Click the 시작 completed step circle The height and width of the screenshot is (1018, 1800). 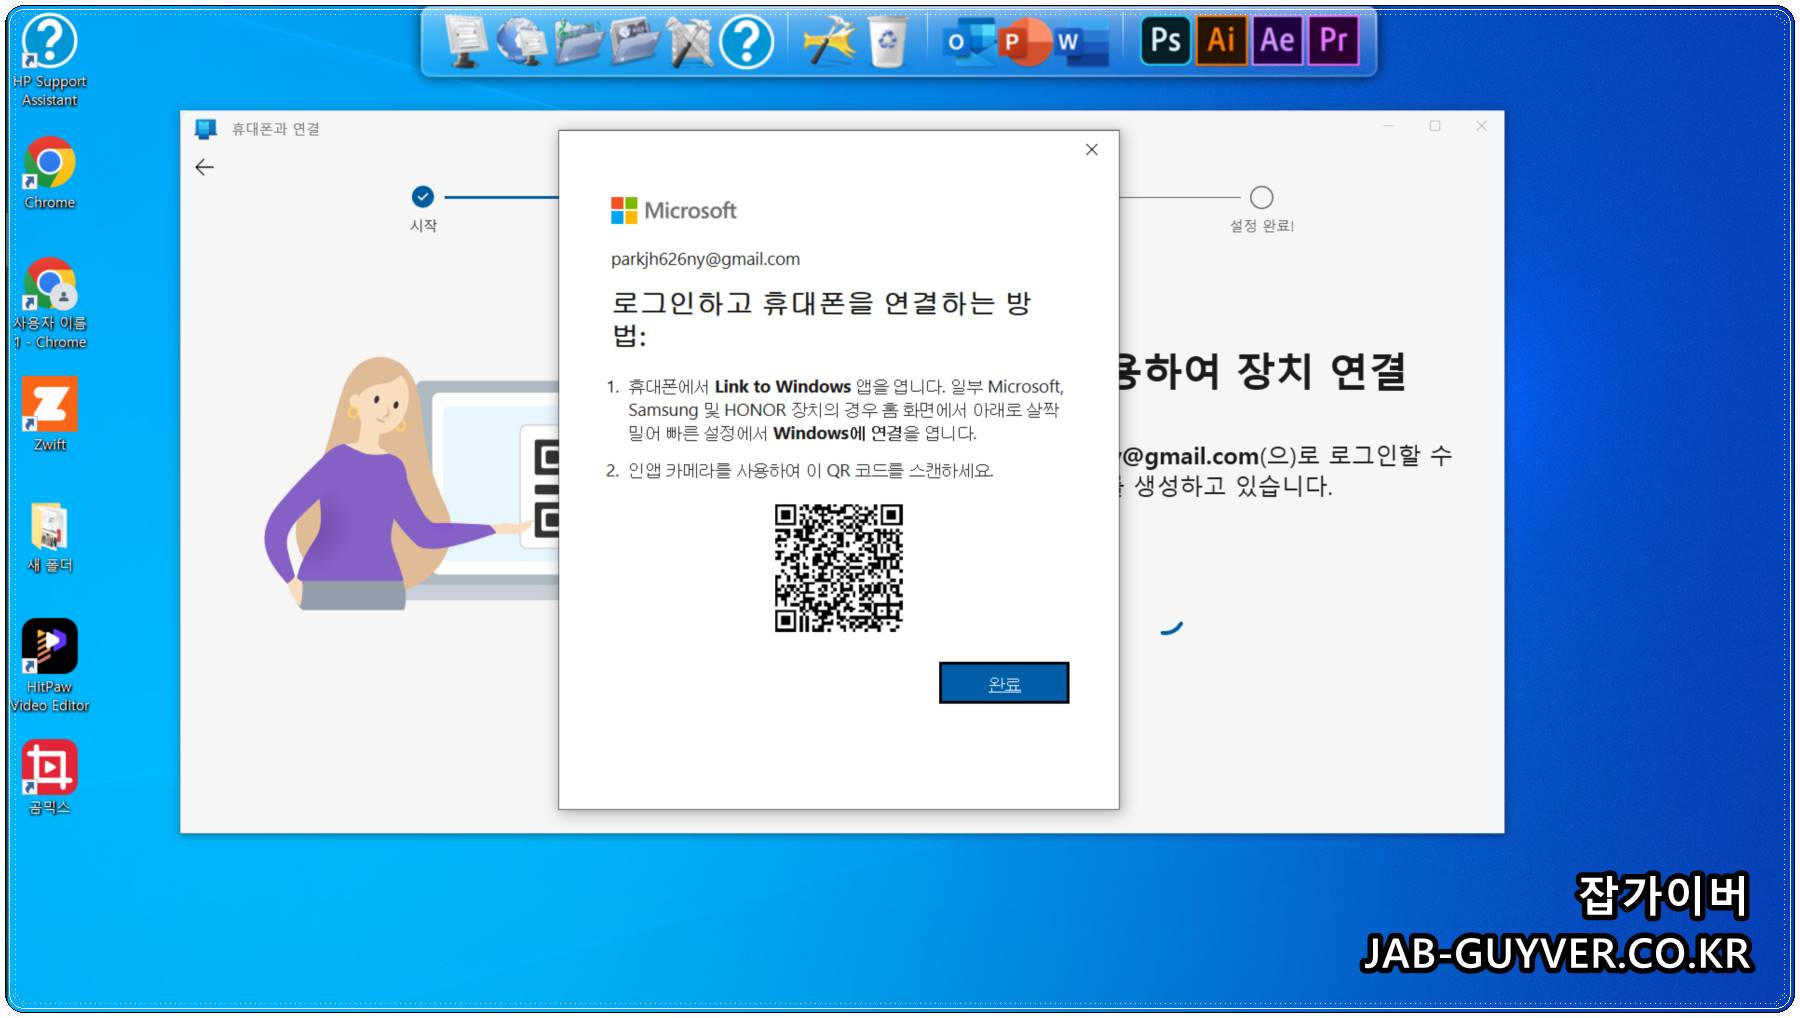423,196
